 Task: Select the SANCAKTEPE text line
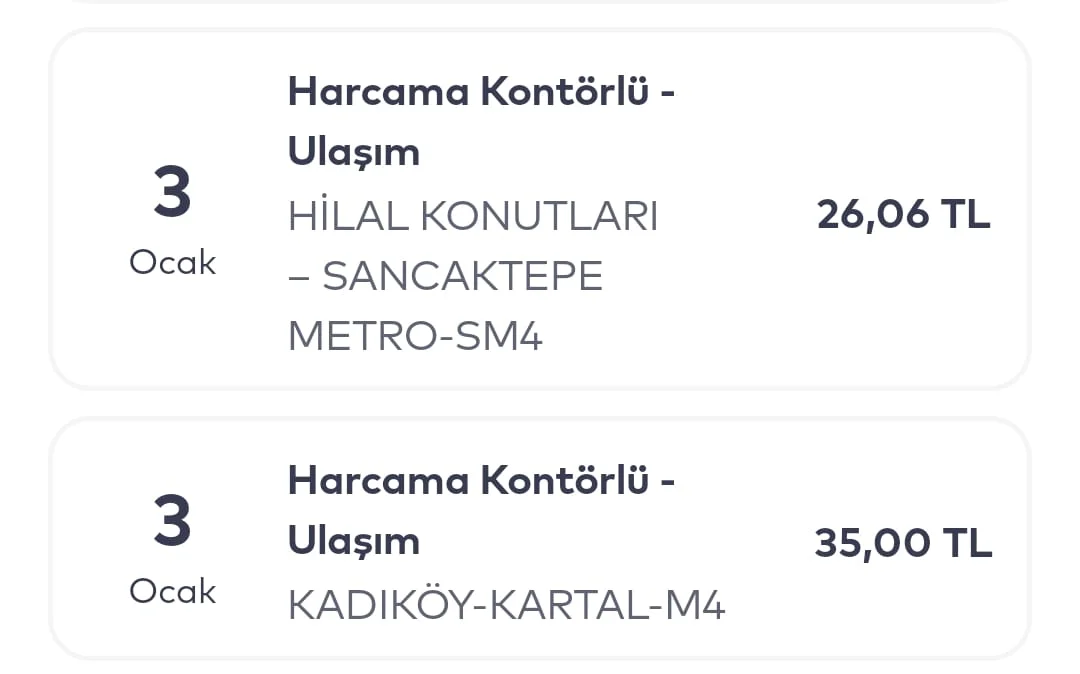445,276
